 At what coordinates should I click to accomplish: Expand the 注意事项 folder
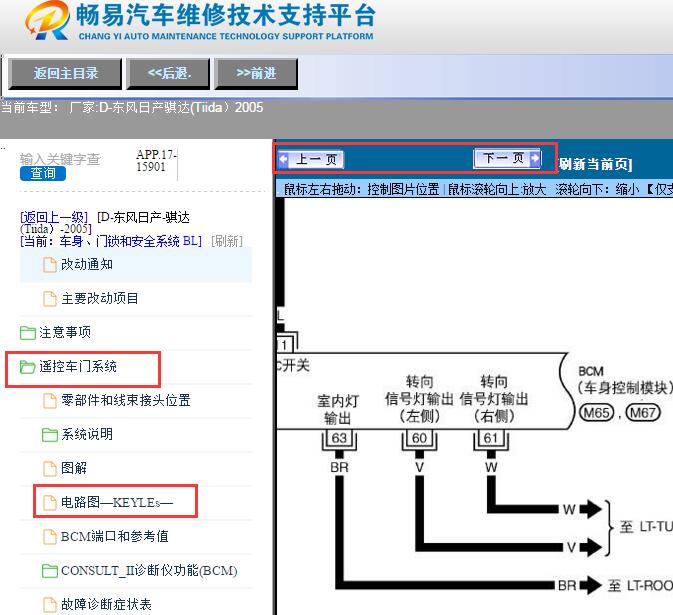point(65,332)
